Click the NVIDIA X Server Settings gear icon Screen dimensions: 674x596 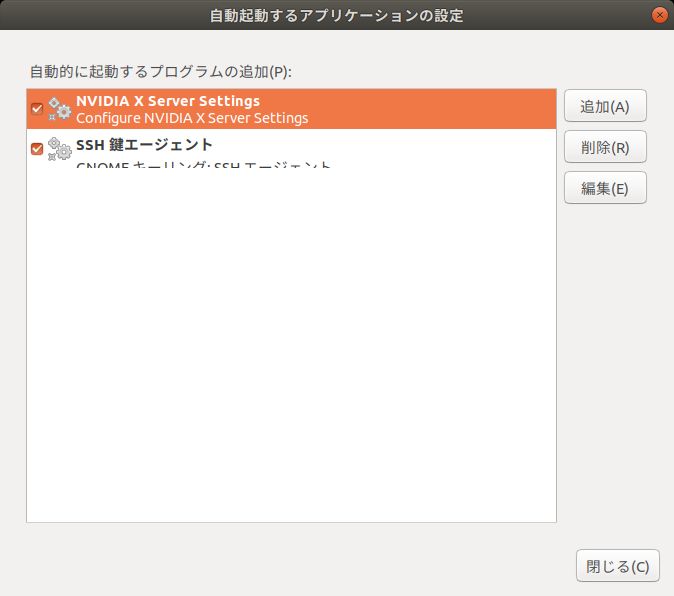[x=59, y=109]
